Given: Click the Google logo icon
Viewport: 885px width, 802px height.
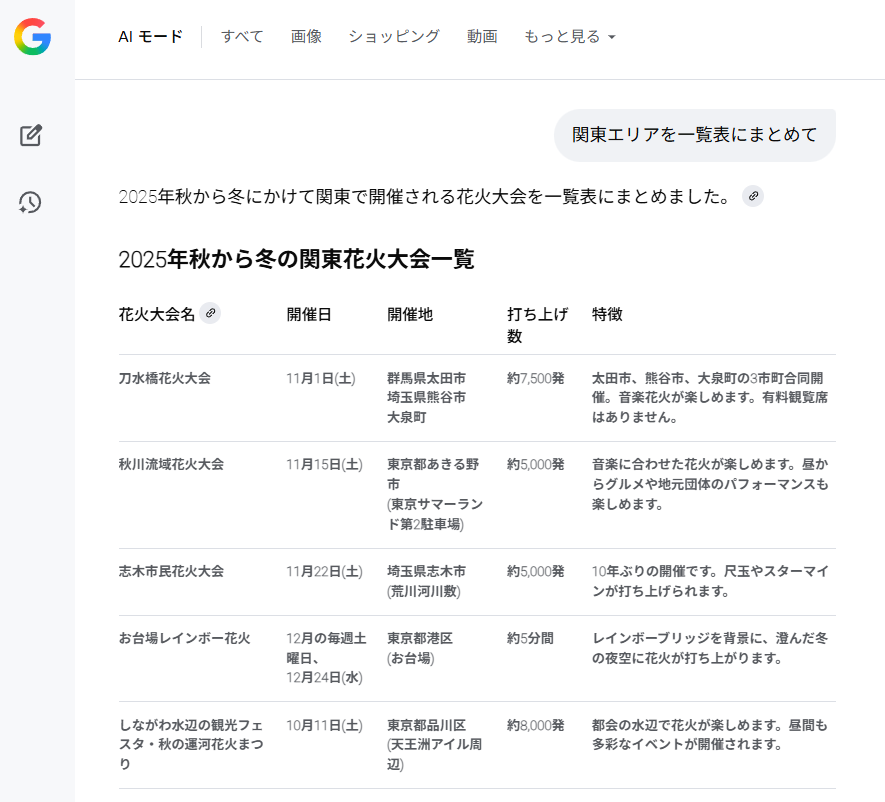Looking at the screenshot, I should click(x=32, y=37).
